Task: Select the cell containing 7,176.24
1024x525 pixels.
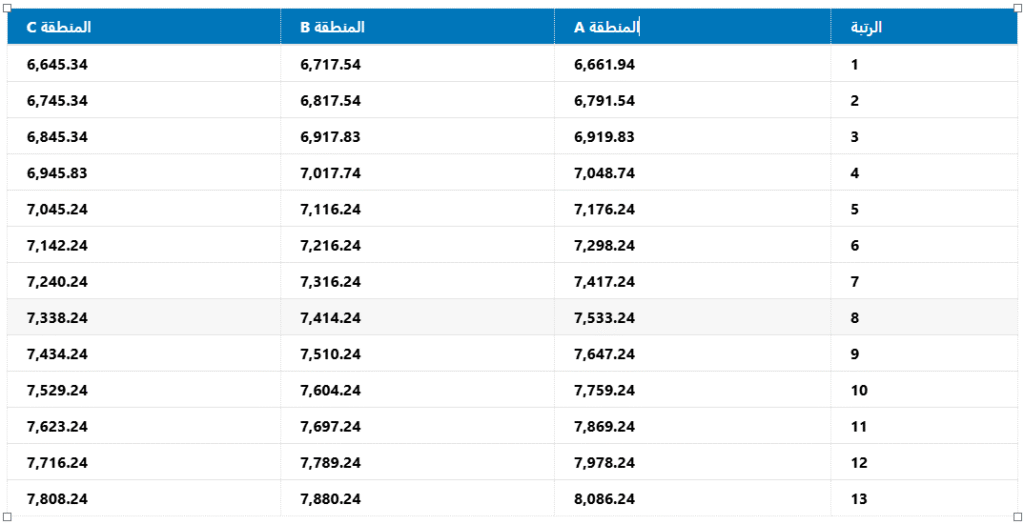Action: (604, 209)
